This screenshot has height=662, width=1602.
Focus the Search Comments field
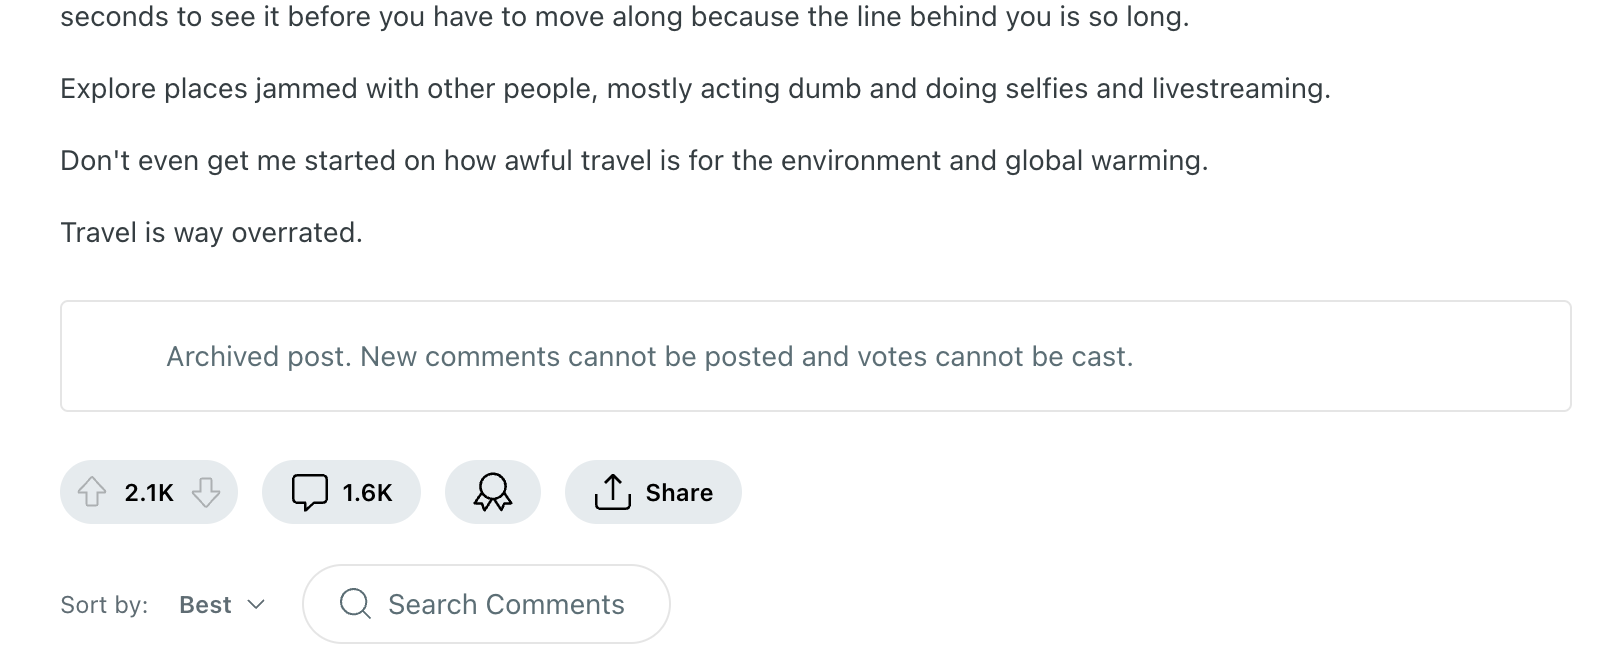point(506,604)
